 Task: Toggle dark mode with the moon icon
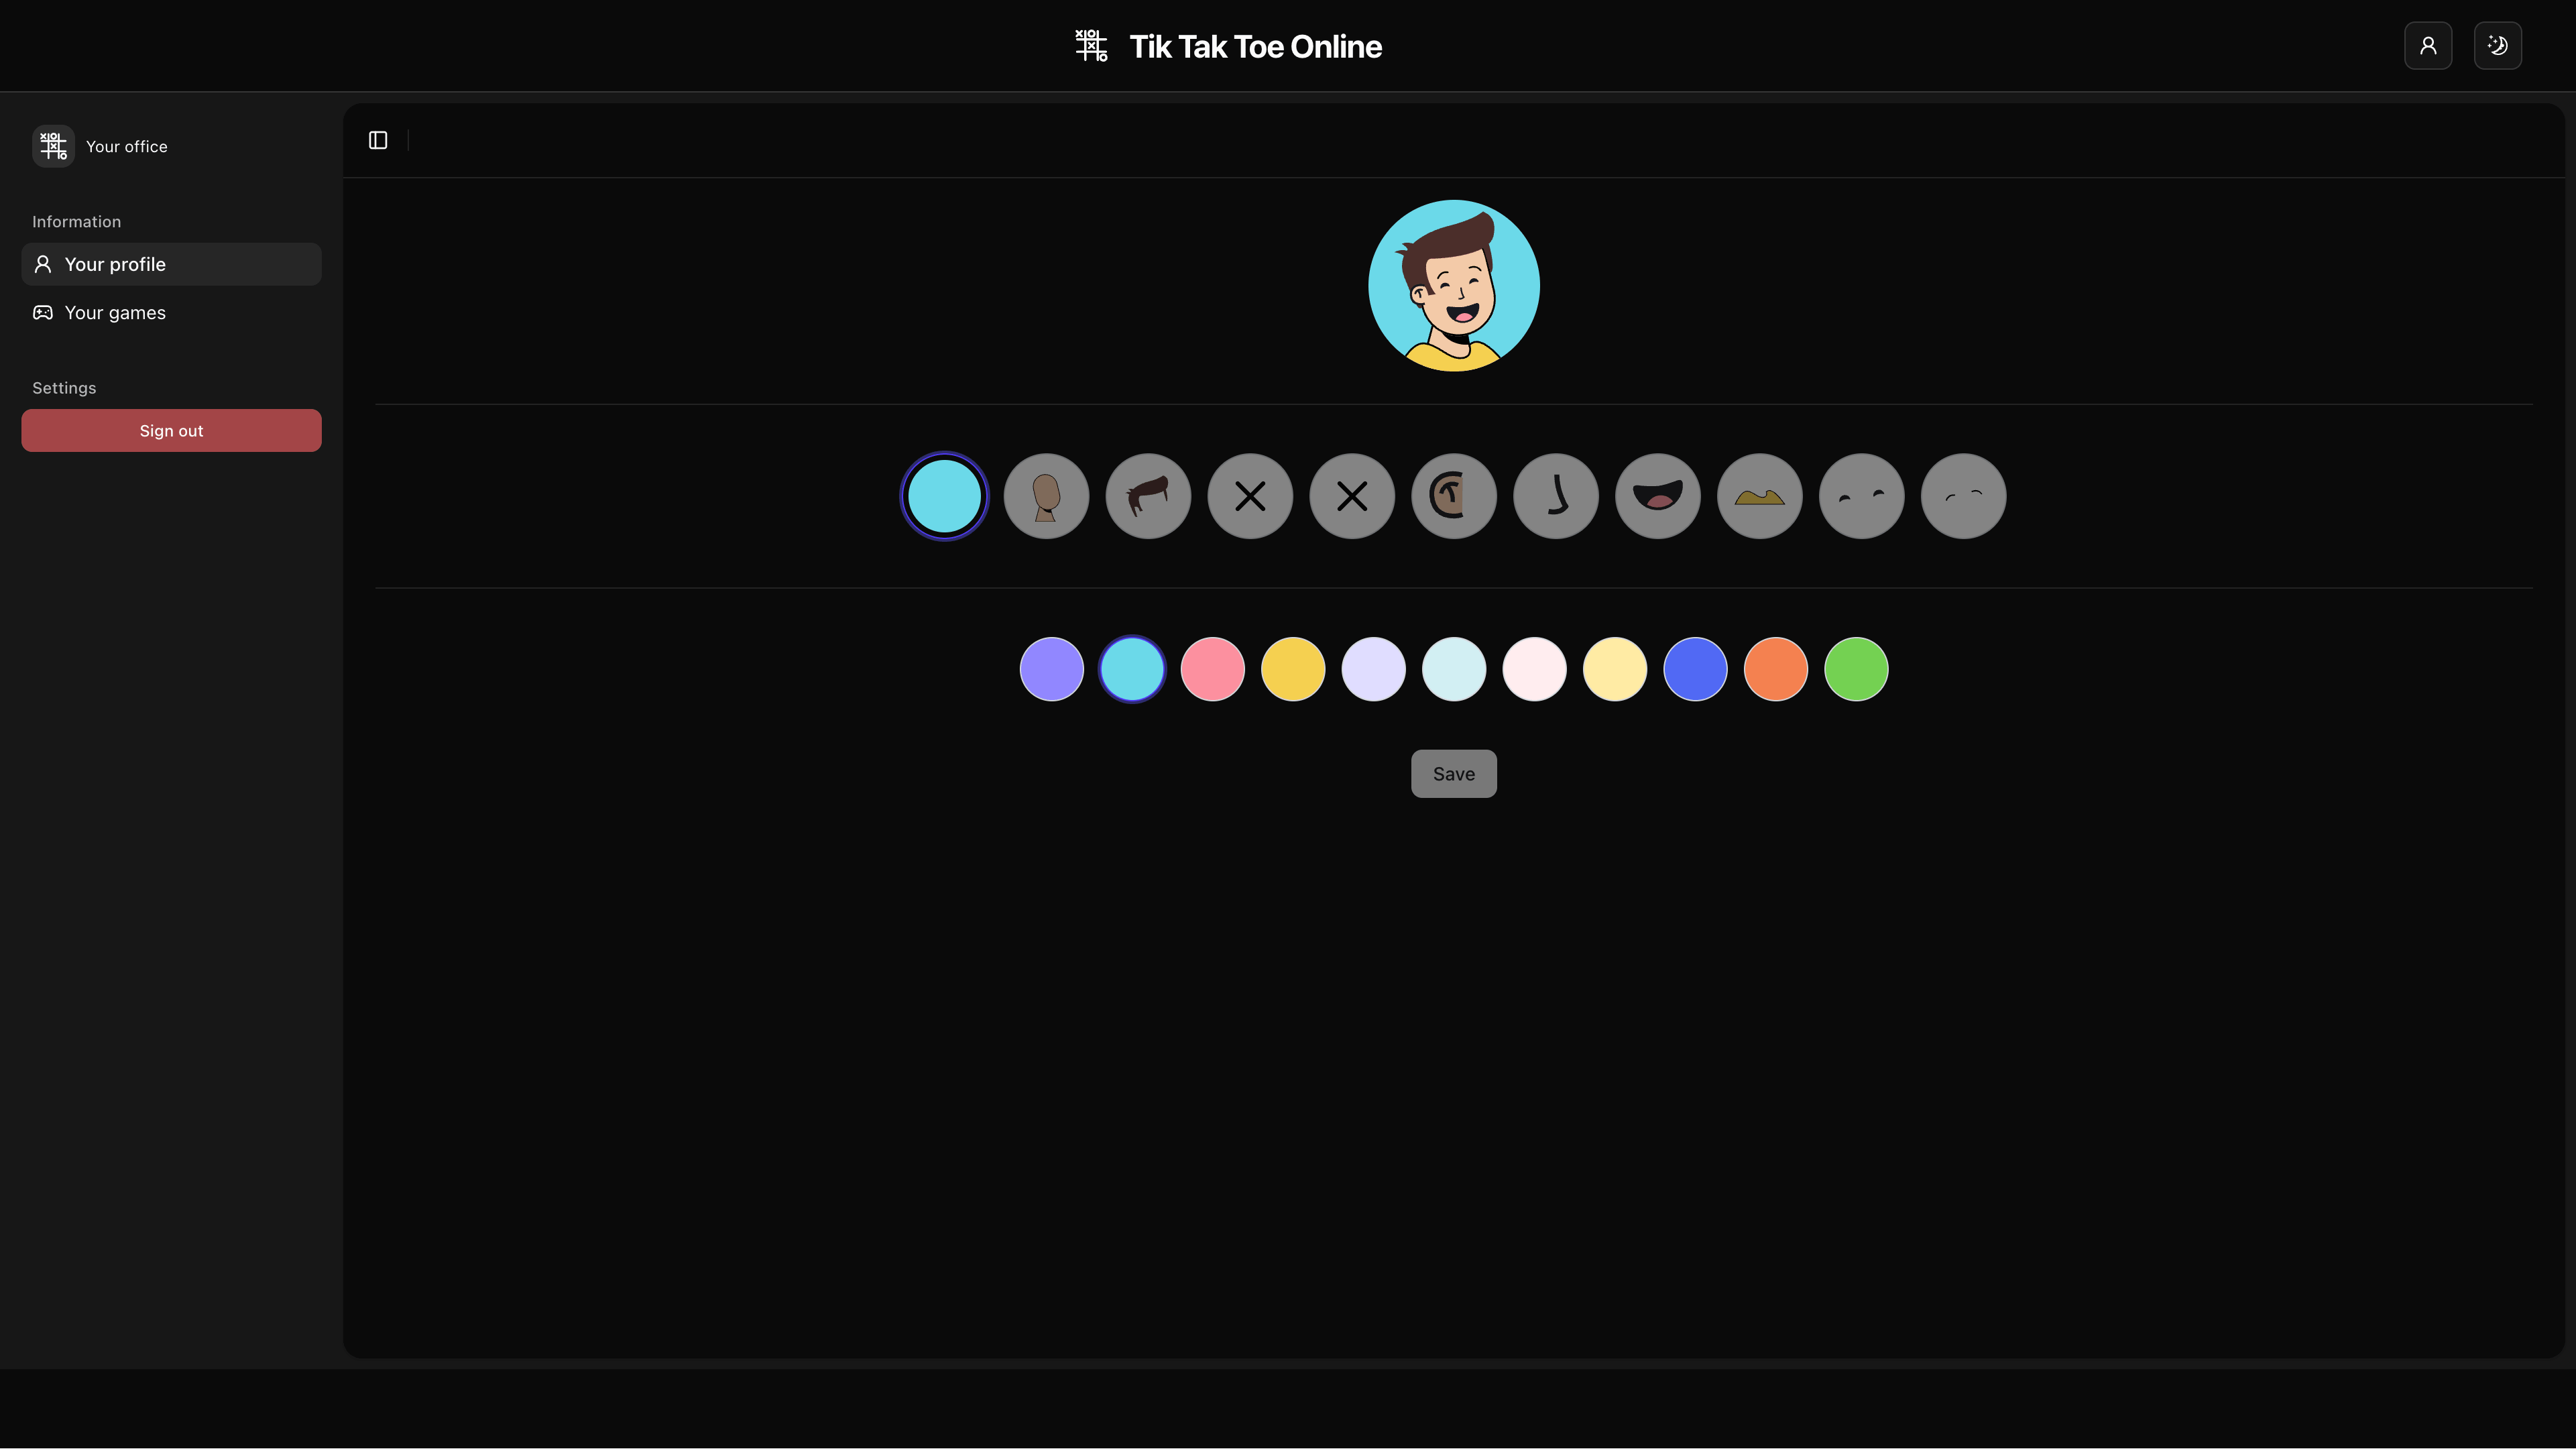[2498, 45]
